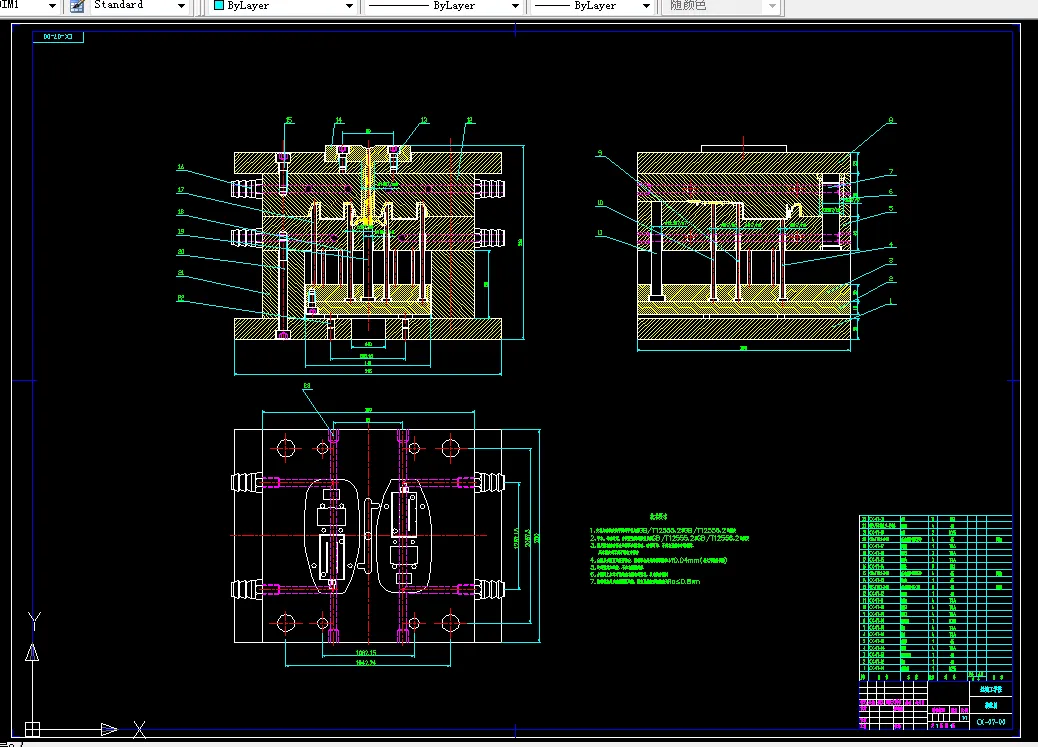This screenshot has width=1038, height=747.
Task: Click the 1062.15 dimension text
Action: coord(366,653)
